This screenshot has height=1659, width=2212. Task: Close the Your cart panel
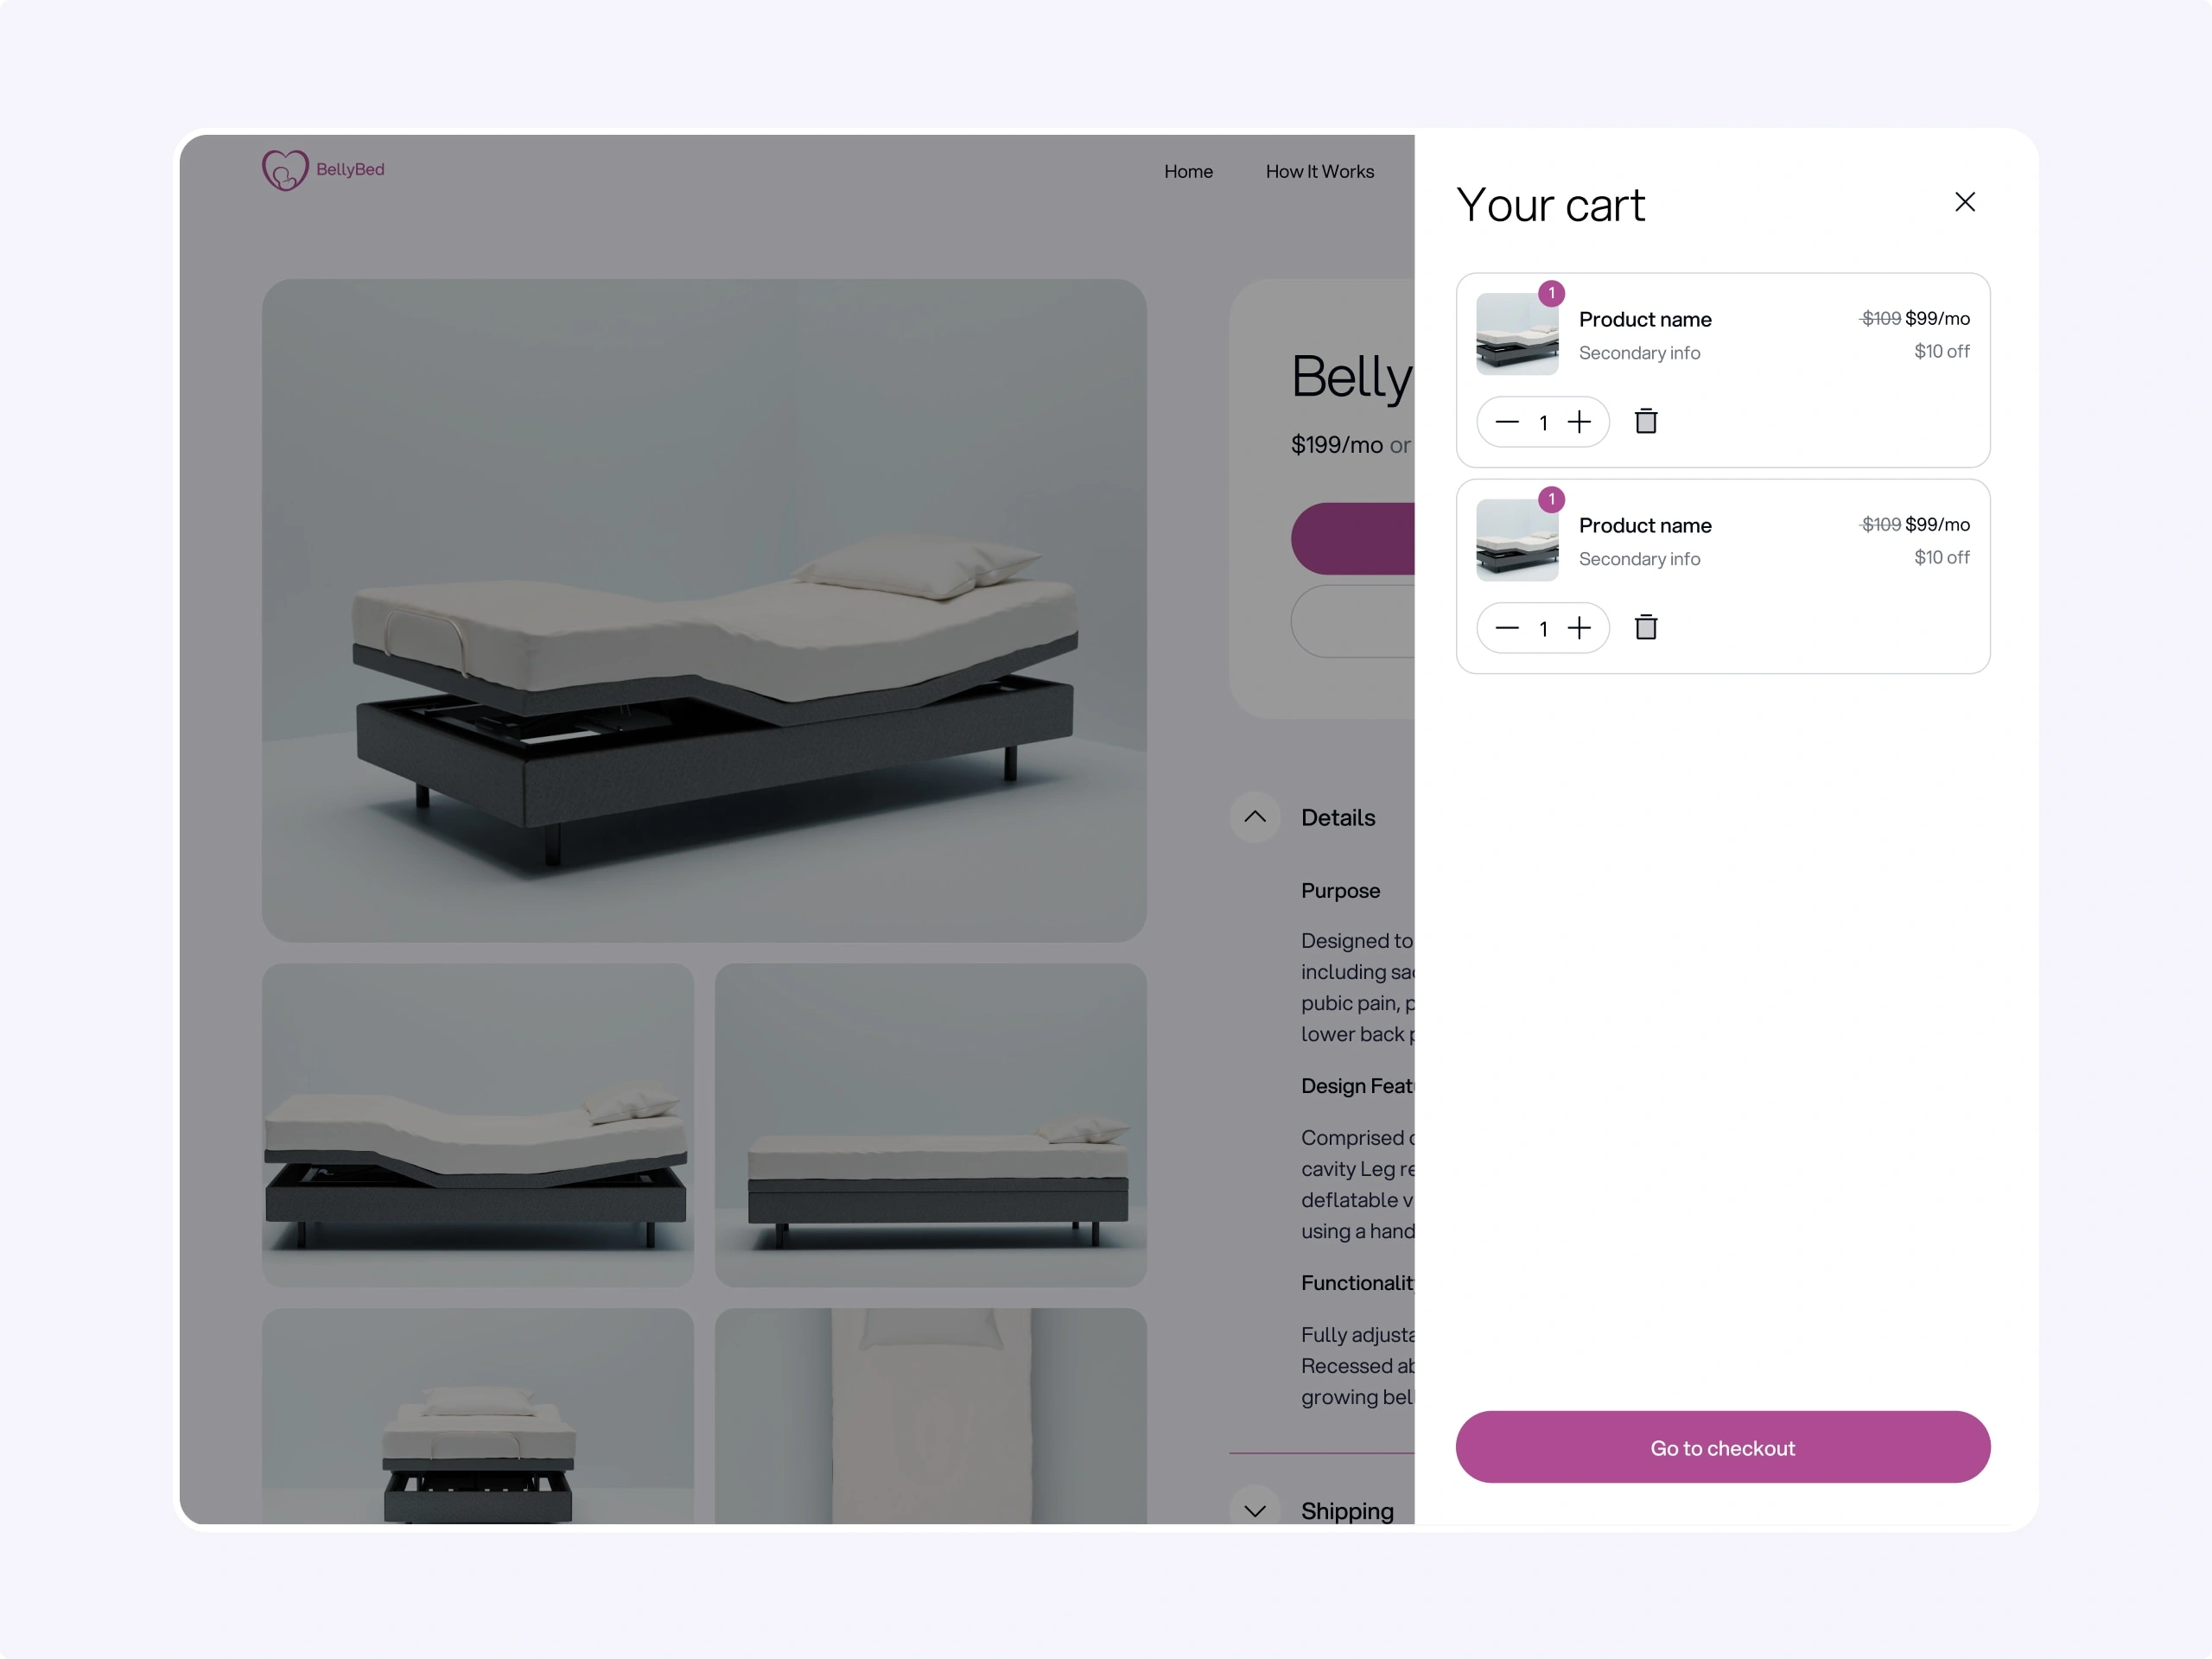[x=1964, y=202]
